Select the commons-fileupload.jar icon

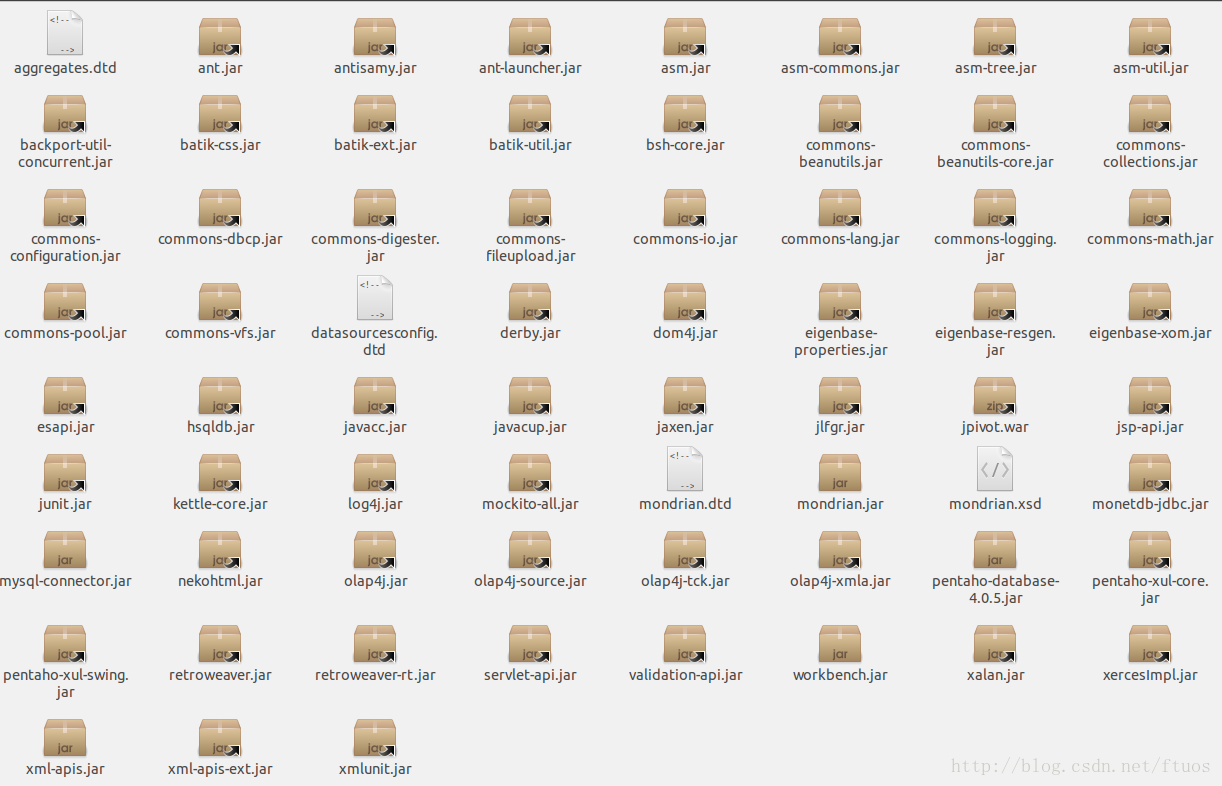[530, 208]
